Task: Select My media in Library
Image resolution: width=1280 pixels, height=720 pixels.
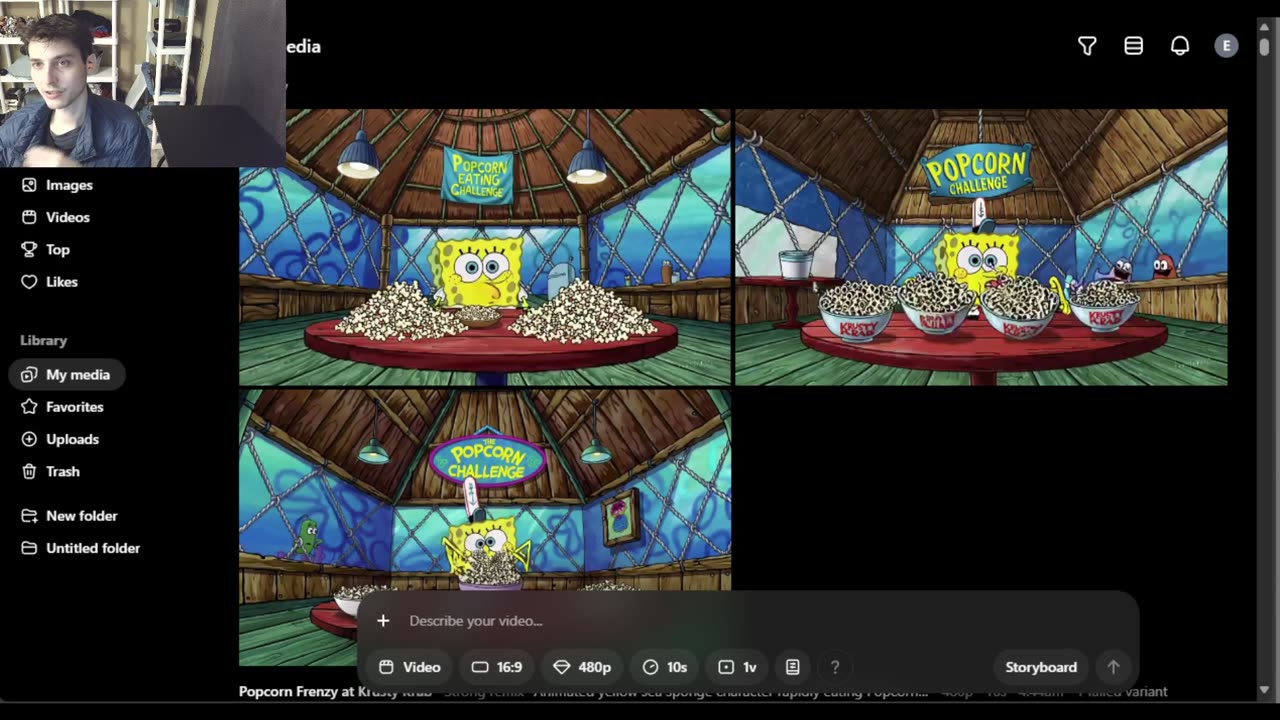Action: click(x=67, y=374)
